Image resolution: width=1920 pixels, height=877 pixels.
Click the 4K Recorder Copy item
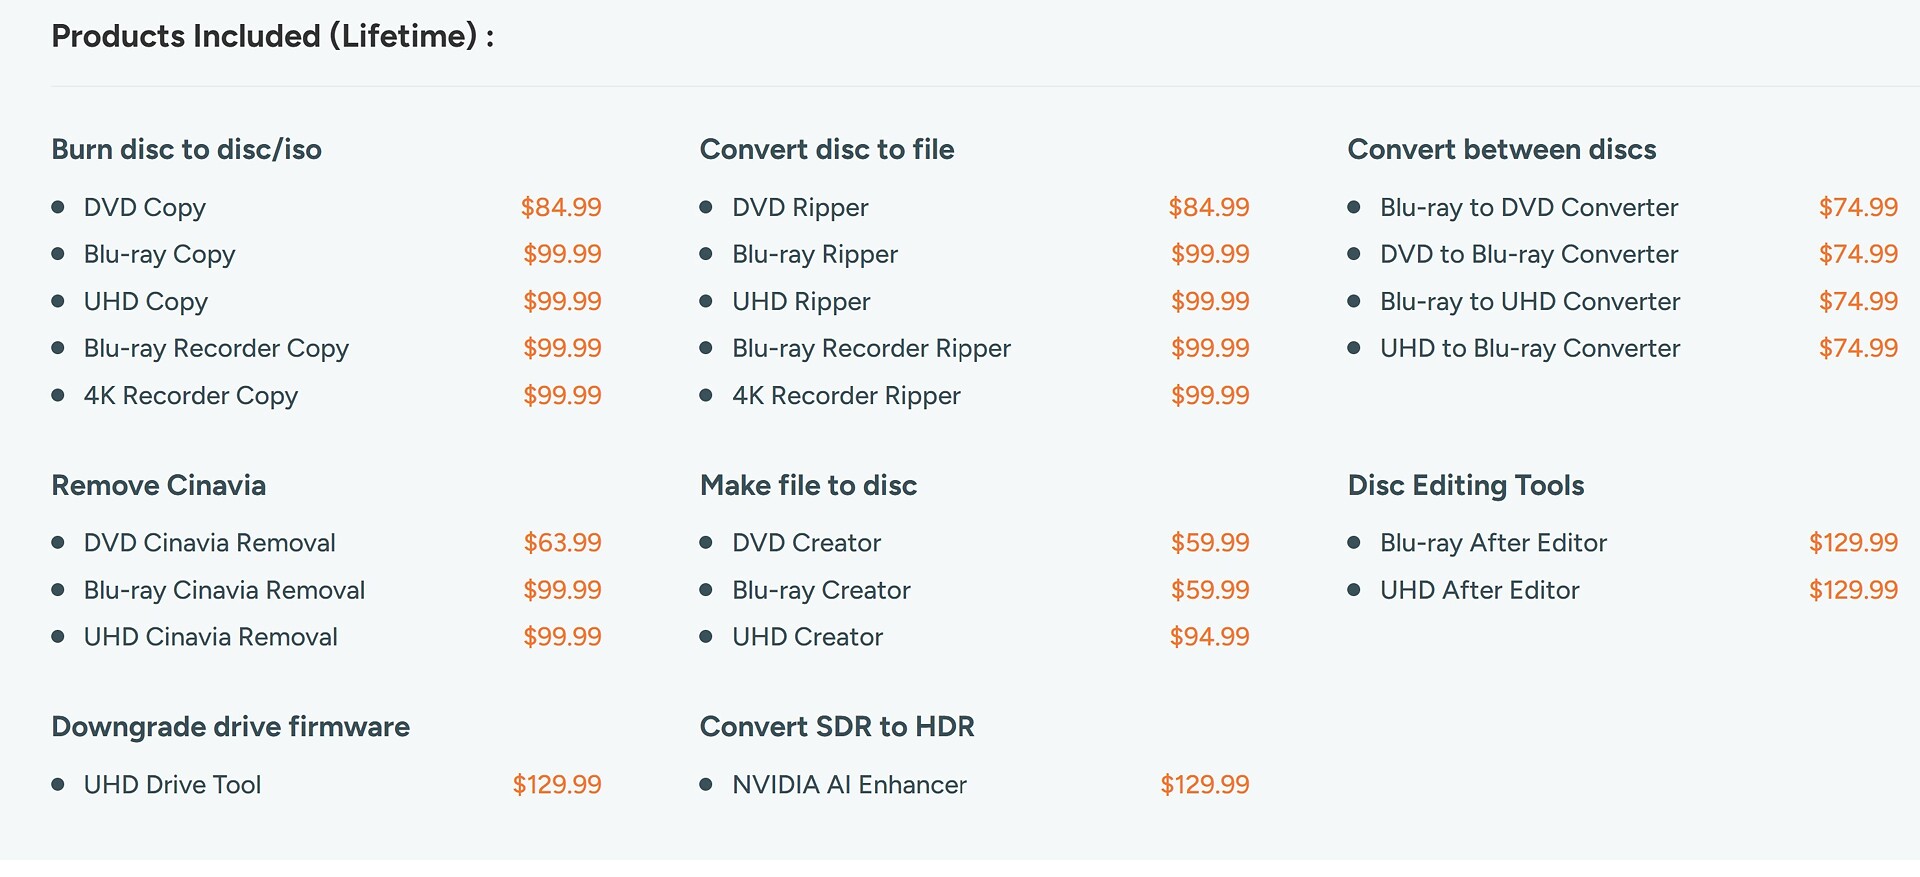[x=191, y=395]
